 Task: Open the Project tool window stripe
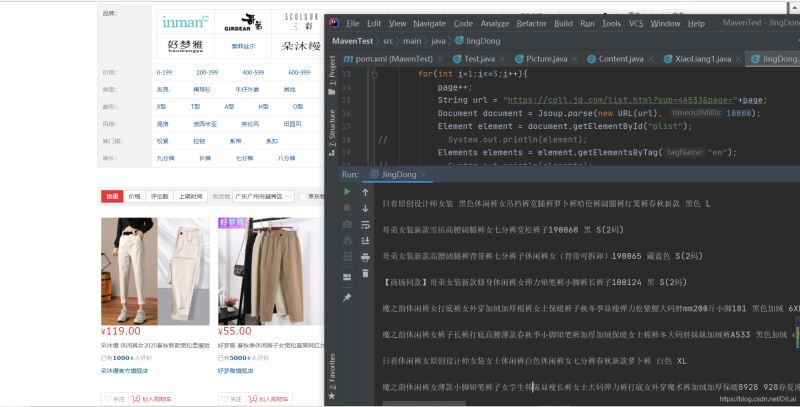pyautogui.click(x=332, y=75)
